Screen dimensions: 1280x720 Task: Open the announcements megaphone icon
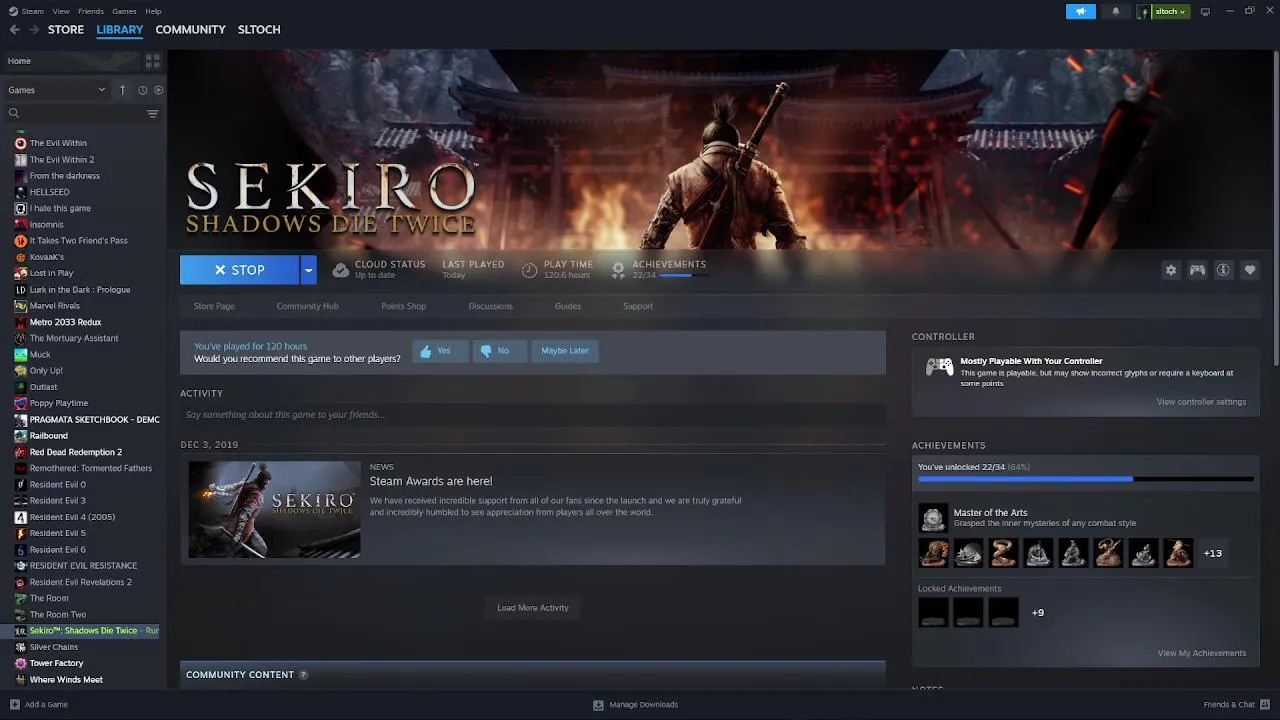coord(1080,11)
